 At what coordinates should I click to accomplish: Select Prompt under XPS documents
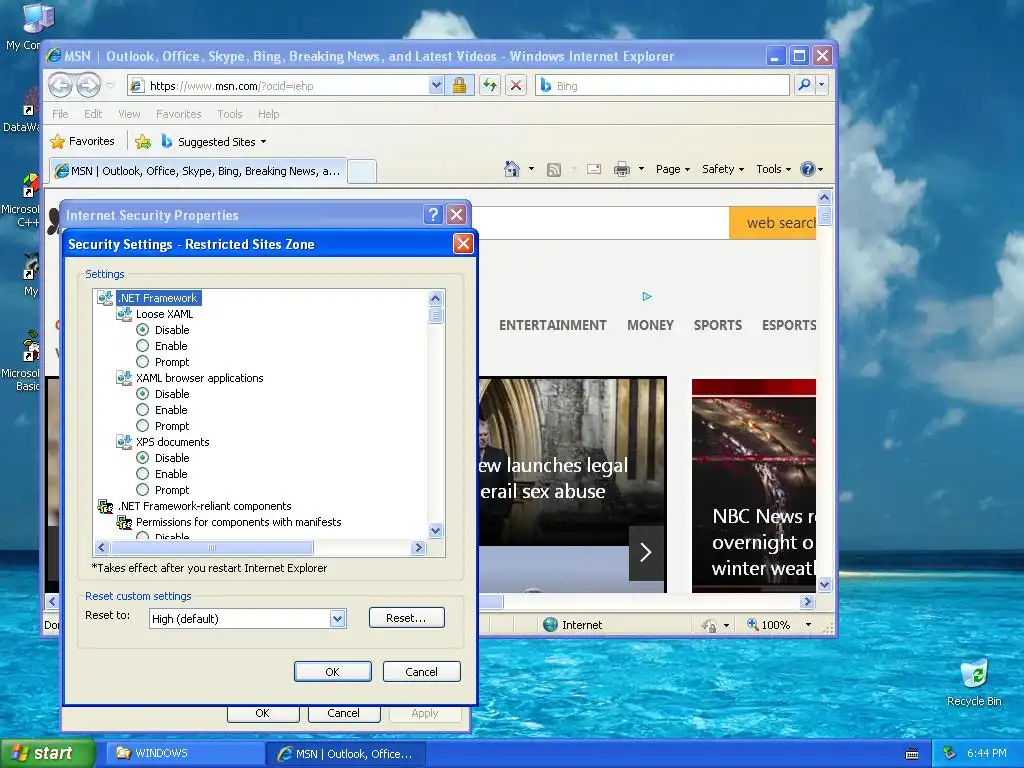(x=142, y=490)
